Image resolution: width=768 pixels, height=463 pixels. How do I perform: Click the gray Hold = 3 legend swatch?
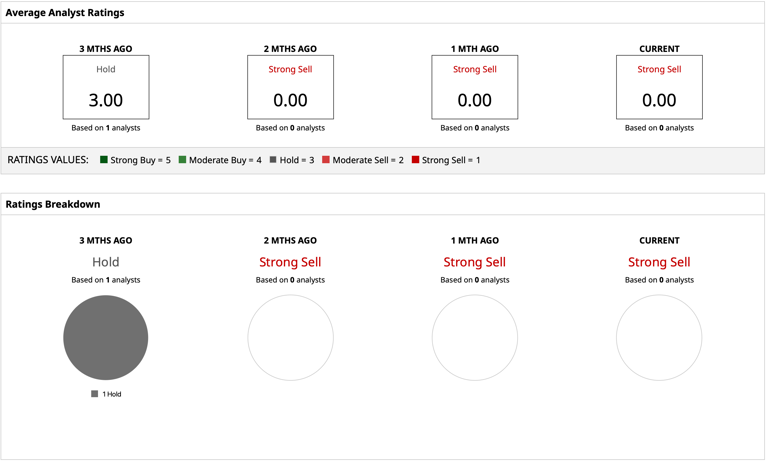273,160
